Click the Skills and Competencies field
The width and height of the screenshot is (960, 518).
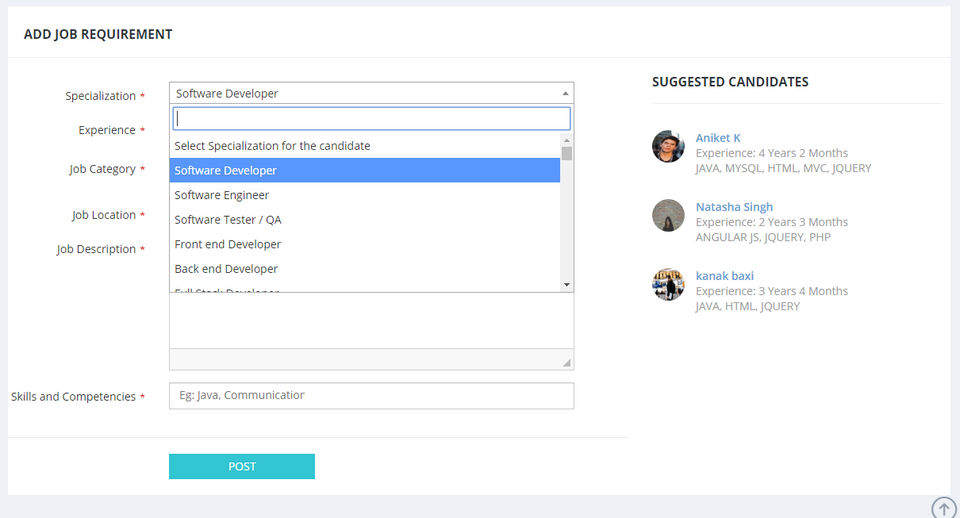pyautogui.click(x=371, y=396)
